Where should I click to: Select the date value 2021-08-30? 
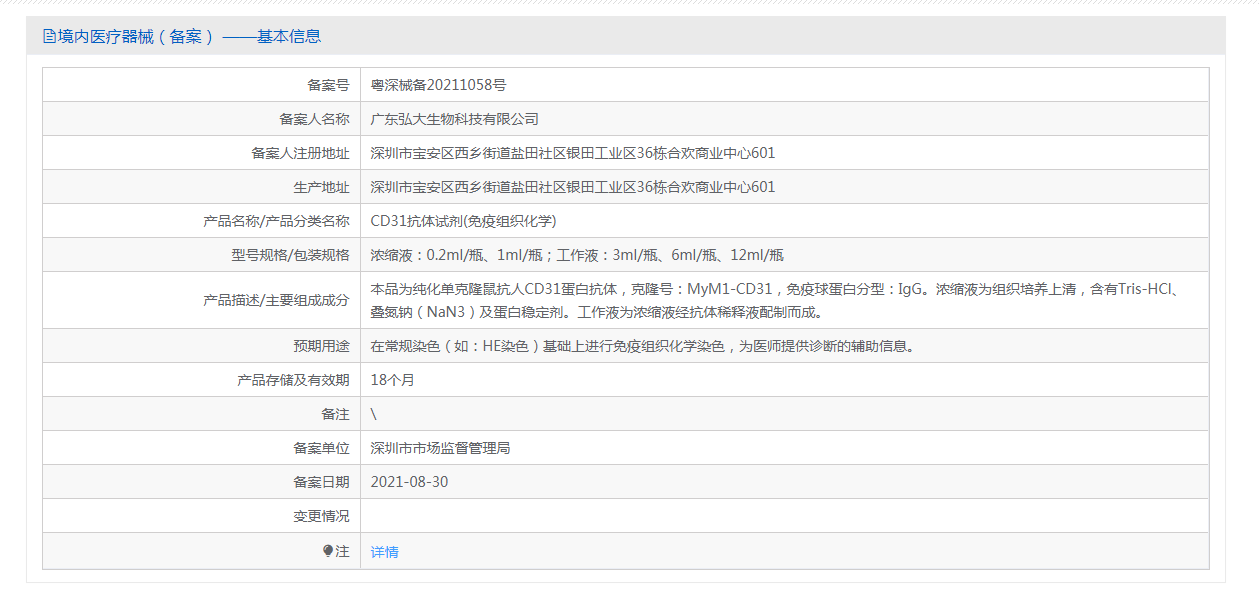[409, 482]
